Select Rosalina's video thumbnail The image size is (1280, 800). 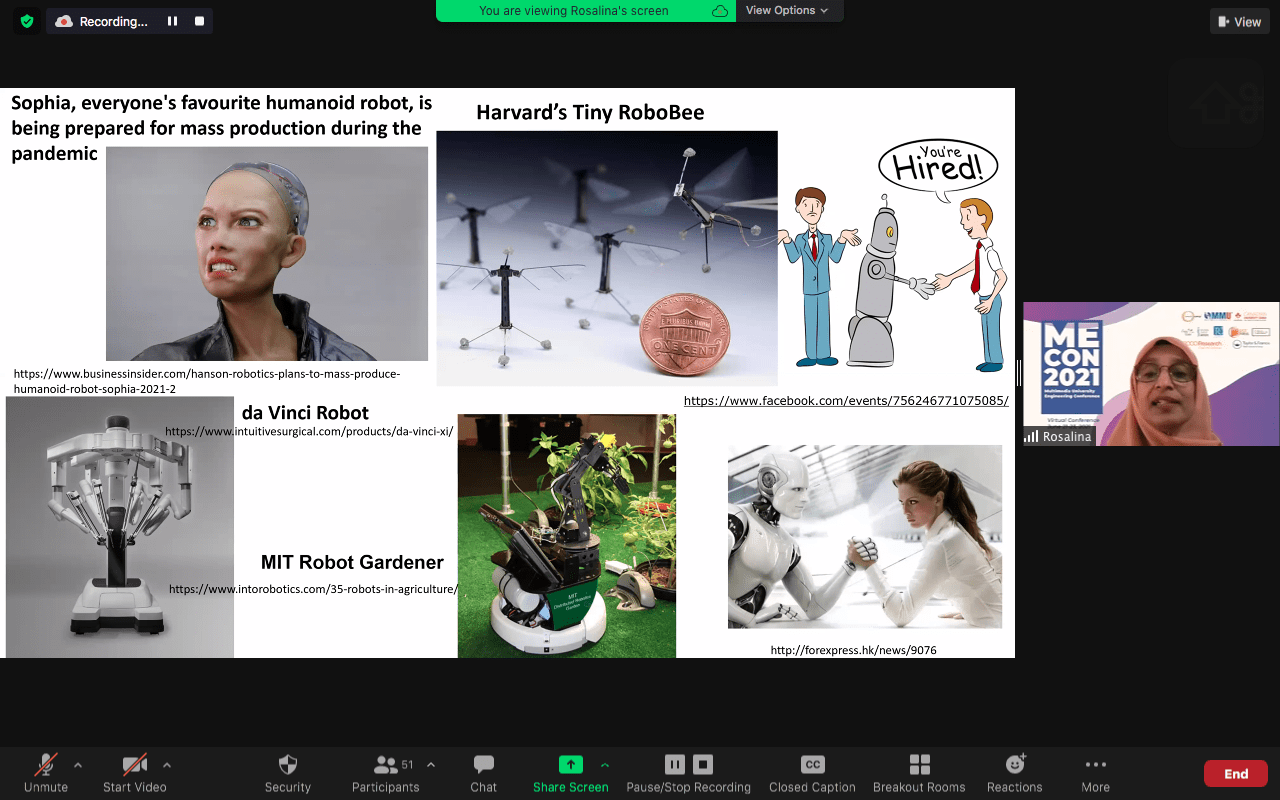point(1151,374)
